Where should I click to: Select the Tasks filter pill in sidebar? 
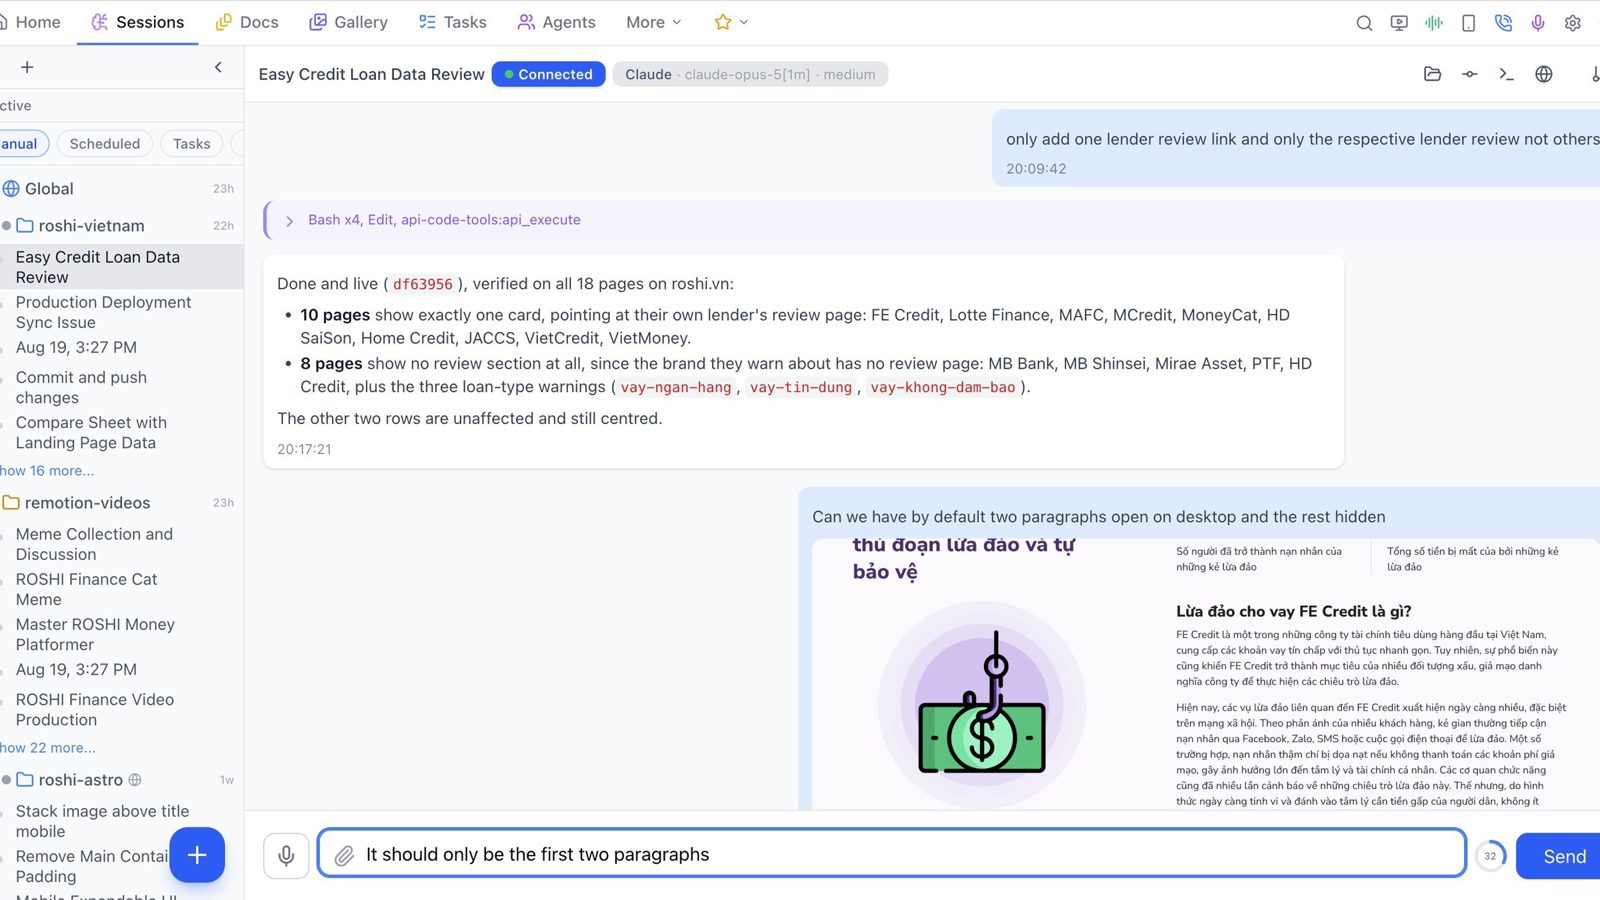point(191,144)
